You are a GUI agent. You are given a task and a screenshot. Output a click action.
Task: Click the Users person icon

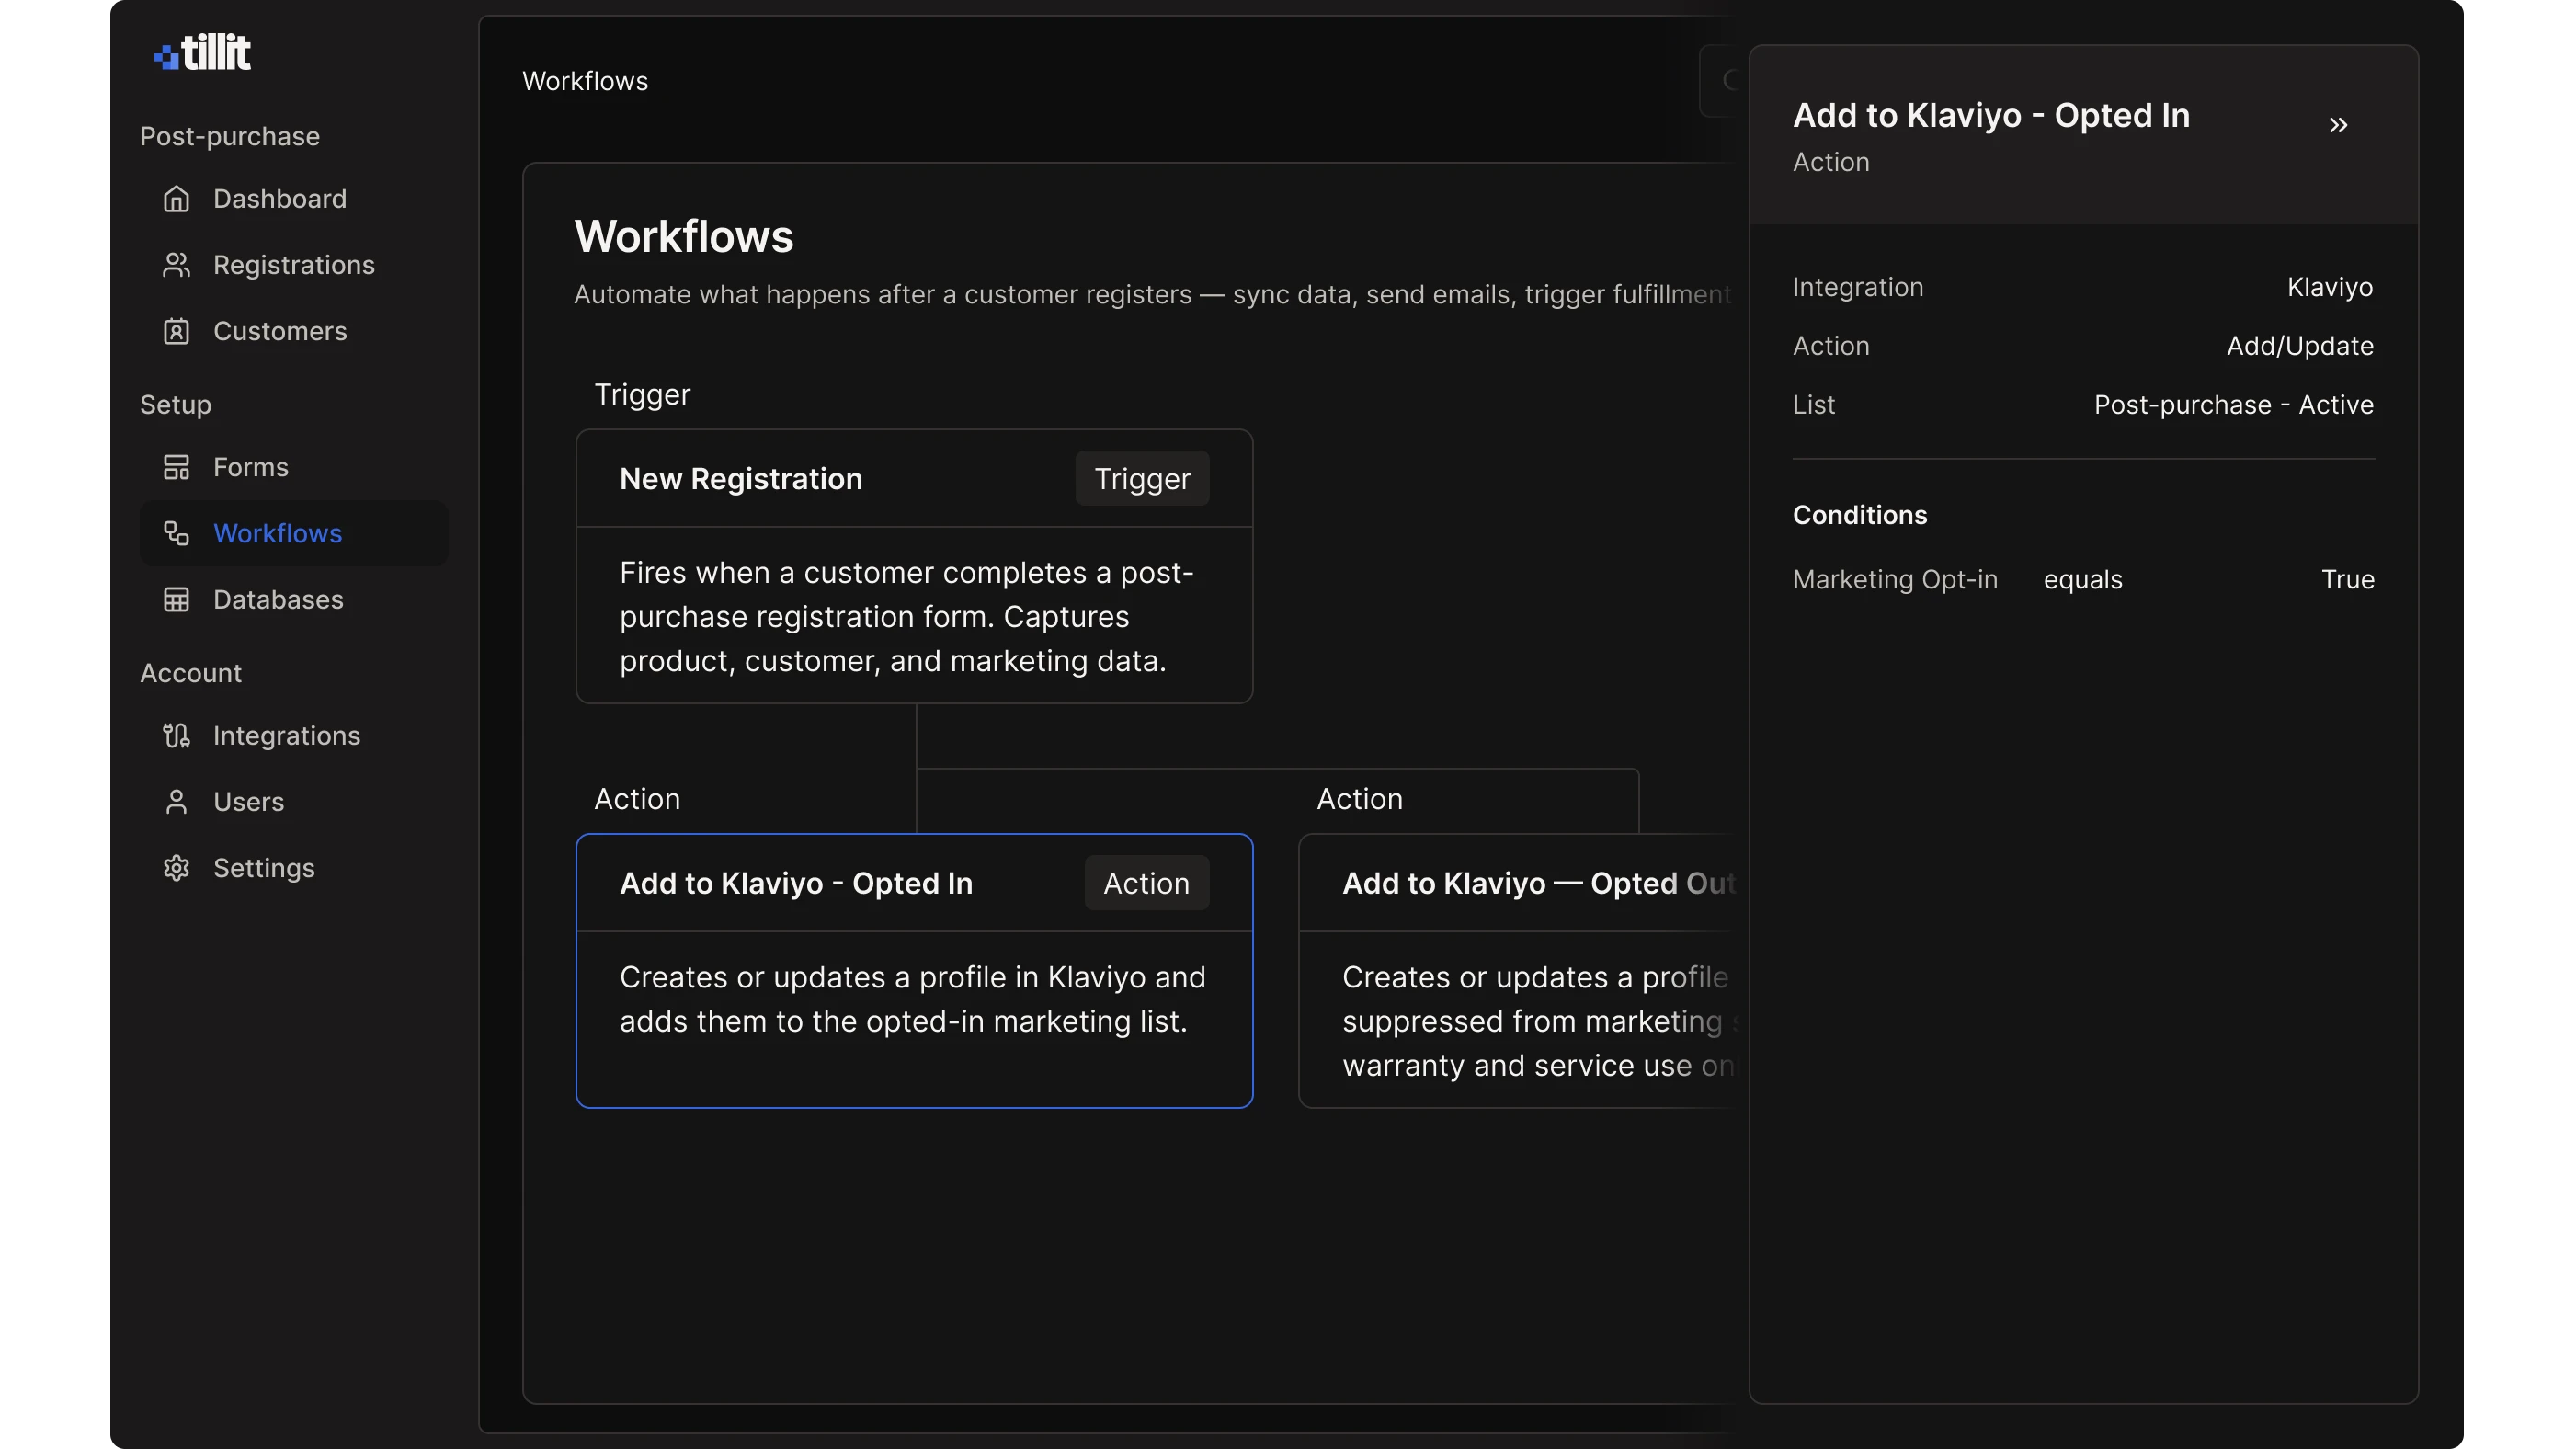point(176,802)
